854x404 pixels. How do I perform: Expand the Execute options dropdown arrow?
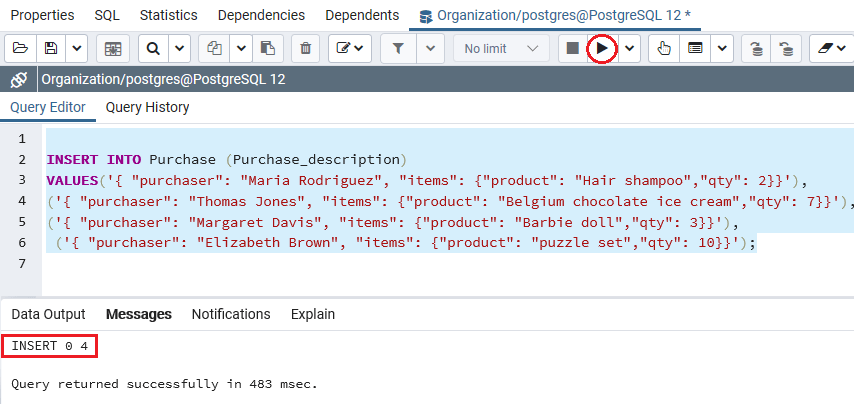tap(629, 48)
